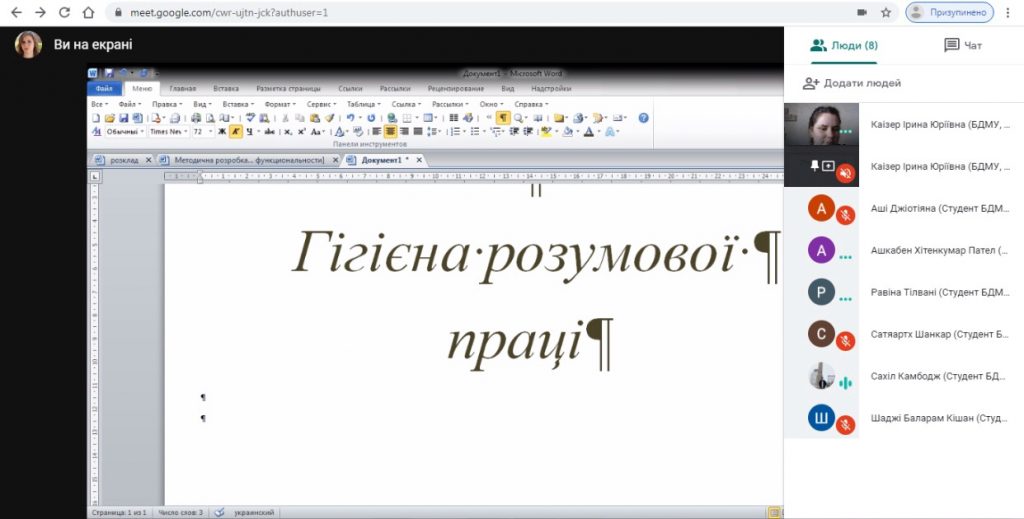
Task: Reload the Google Meet page
Action: point(64,13)
